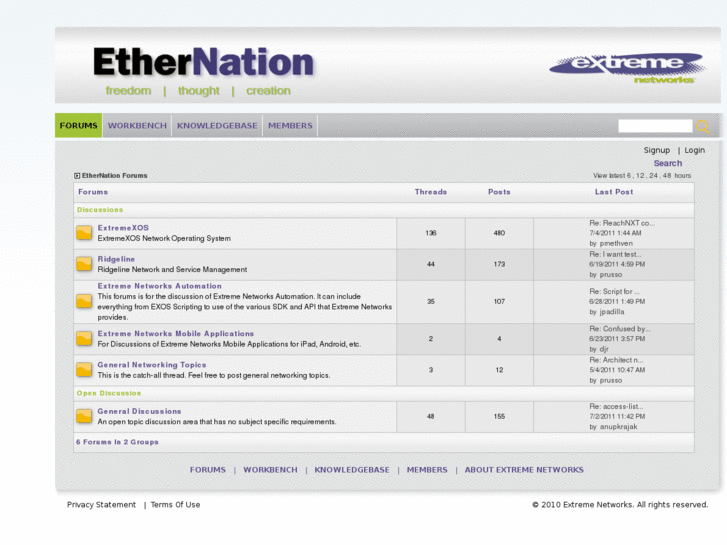Screen dimensions: 727x545
Task: View latest posts from 12 hours
Action: coord(640,176)
